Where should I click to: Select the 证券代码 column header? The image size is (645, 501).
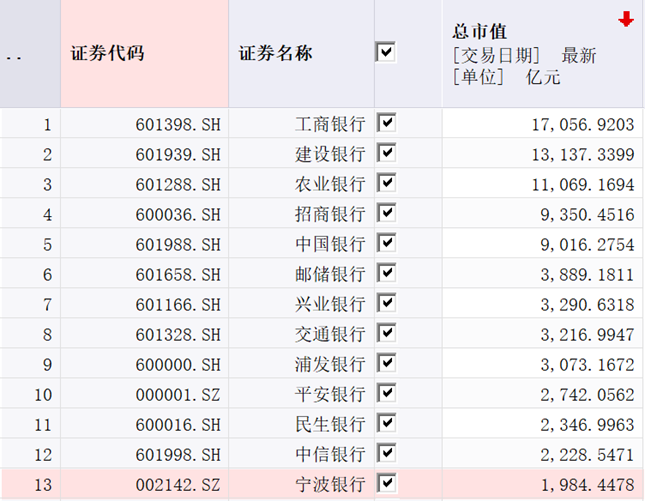tap(144, 53)
